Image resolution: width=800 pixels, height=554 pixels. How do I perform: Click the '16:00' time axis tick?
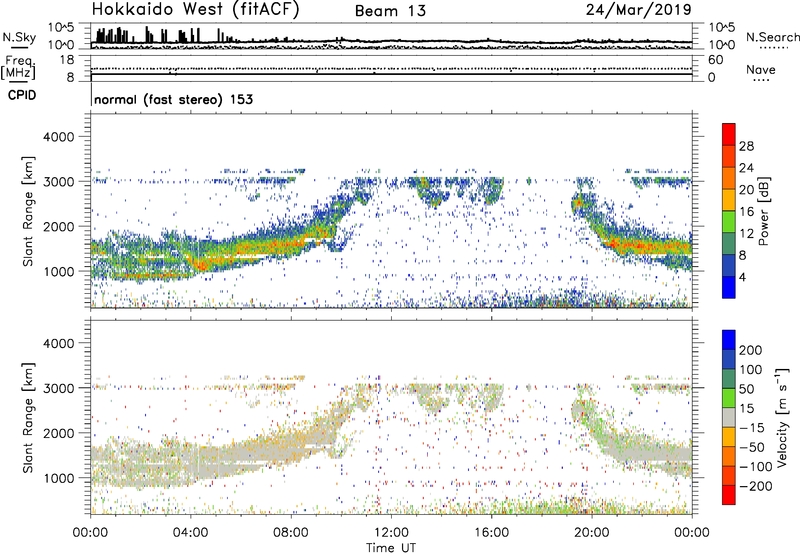pyautogui.click(x=491, y=533)
